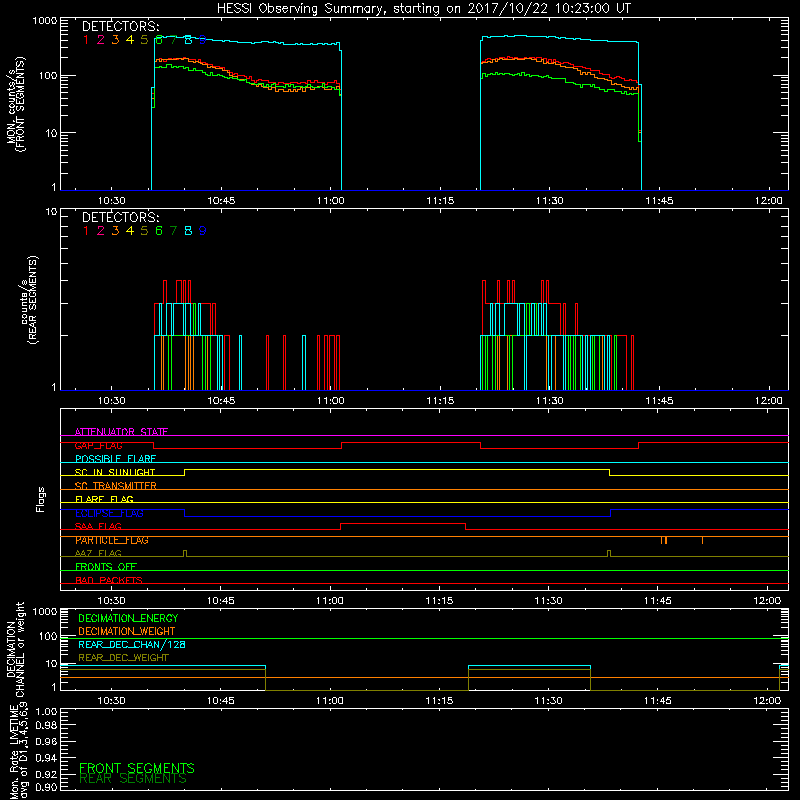Click REAR SEGMENTS label in livetime panel
800x800 pixels.
tap(133, 779)
